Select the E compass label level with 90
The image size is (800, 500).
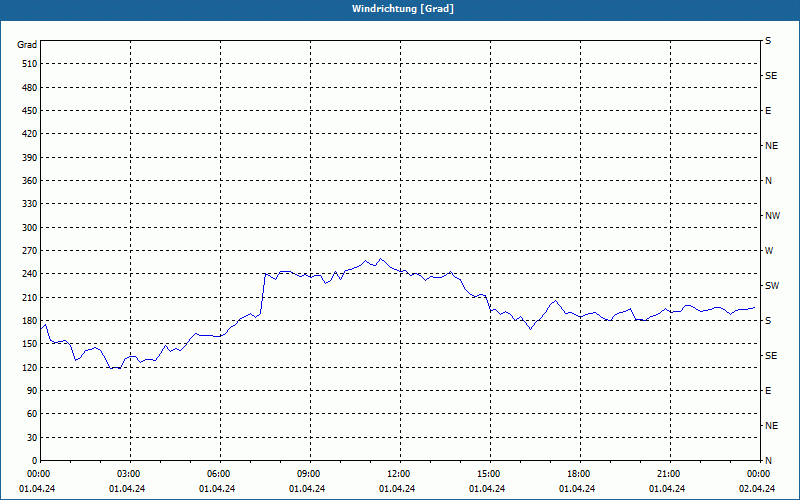pyautogui.click(x=768, y=391)
